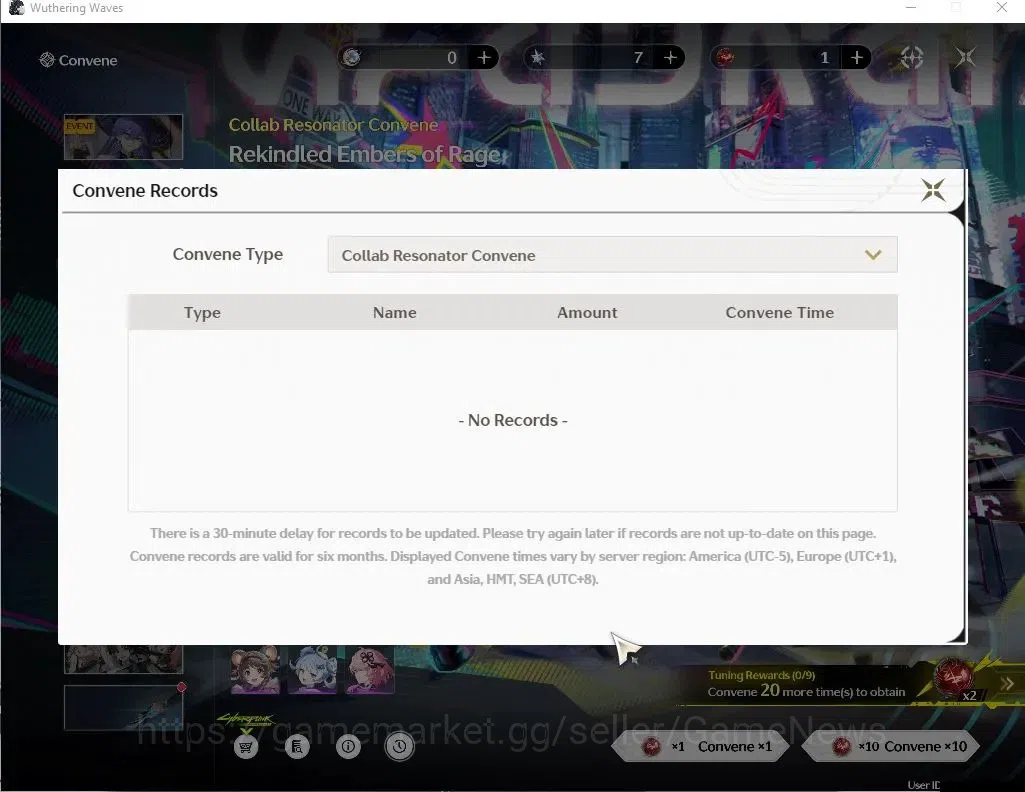This screenshot has height=792, width=1025.
Task: Click the Convene logo icon at top left
Action: 46,60
